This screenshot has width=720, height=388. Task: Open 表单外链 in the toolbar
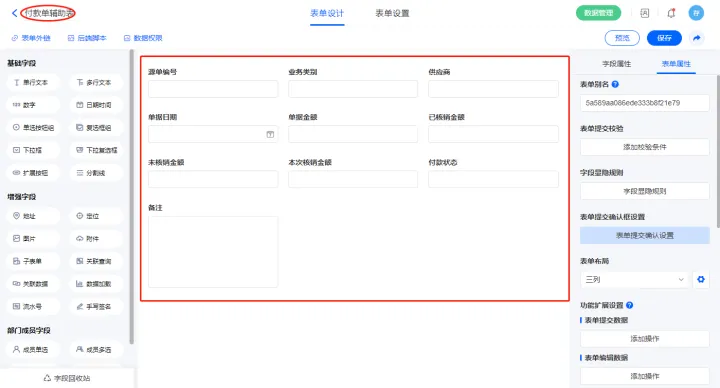[31, 38]
